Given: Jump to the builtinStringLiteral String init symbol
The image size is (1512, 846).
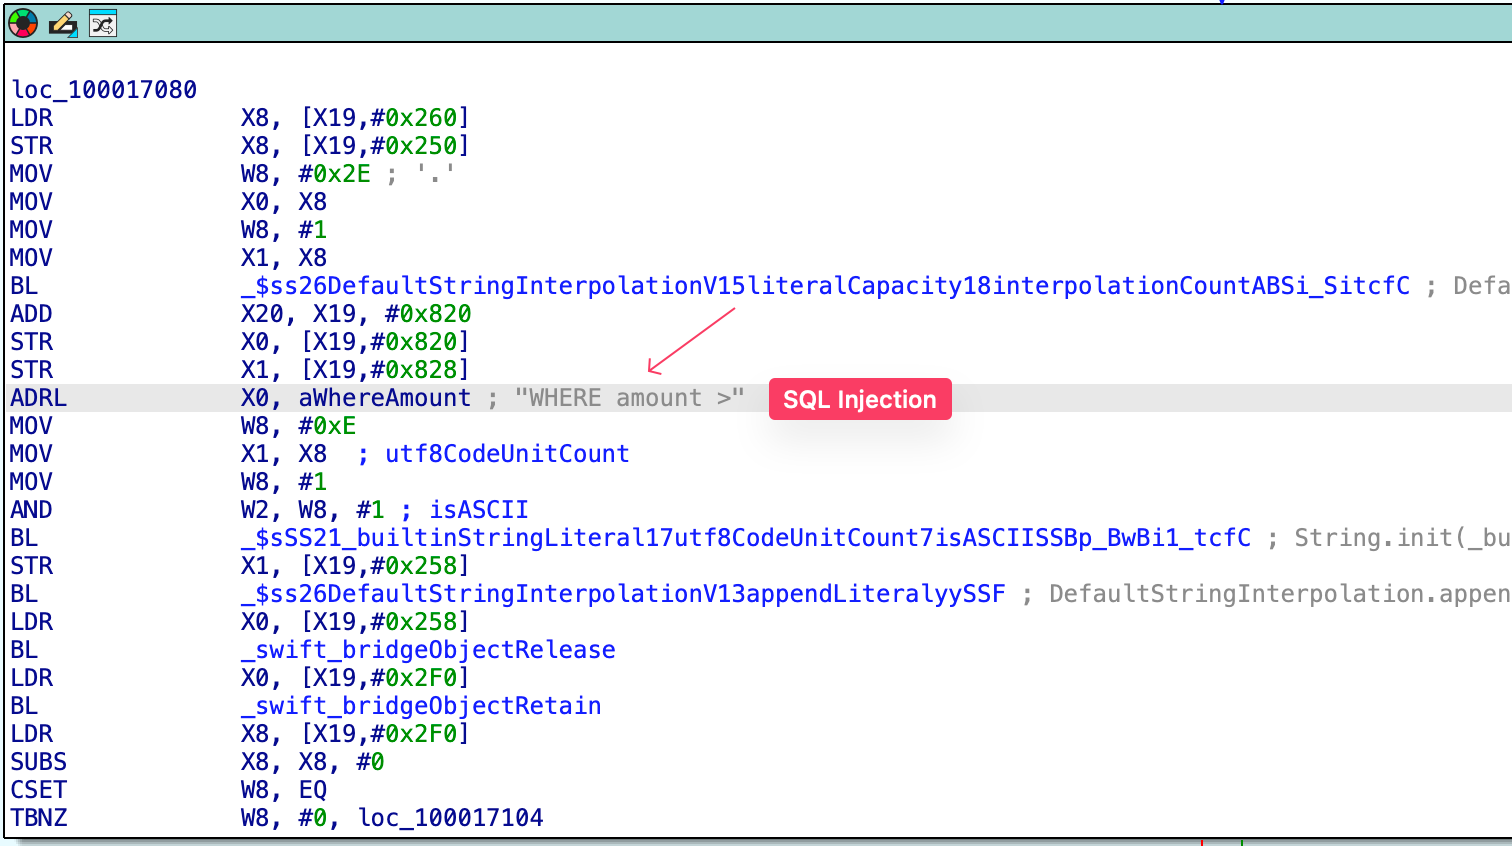Looking at the screenshot, I should point(745,538).
